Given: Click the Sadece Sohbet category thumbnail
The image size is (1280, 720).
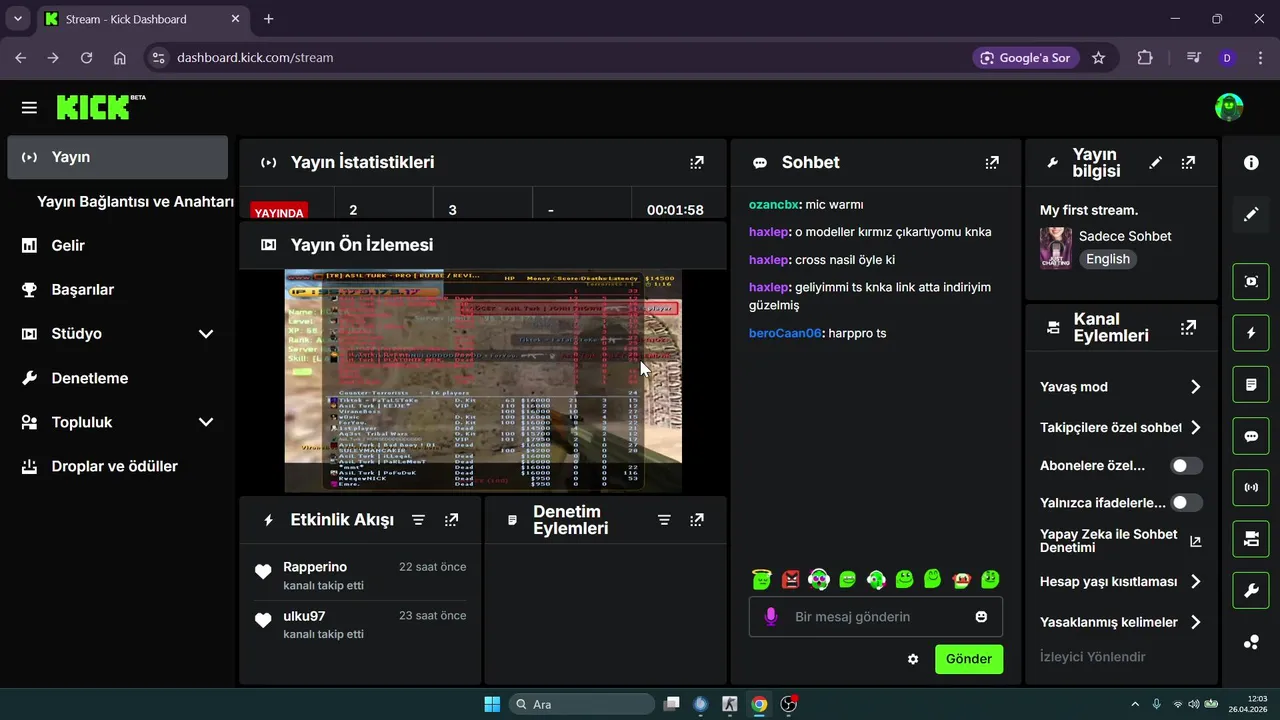Looking at the screenshot, I should click(1056, 248).
